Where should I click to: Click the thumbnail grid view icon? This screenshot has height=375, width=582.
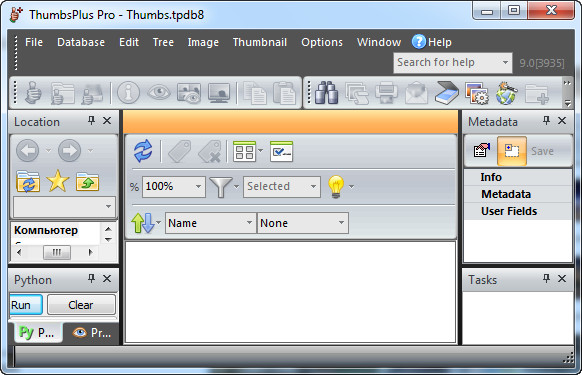pos(244,151)
